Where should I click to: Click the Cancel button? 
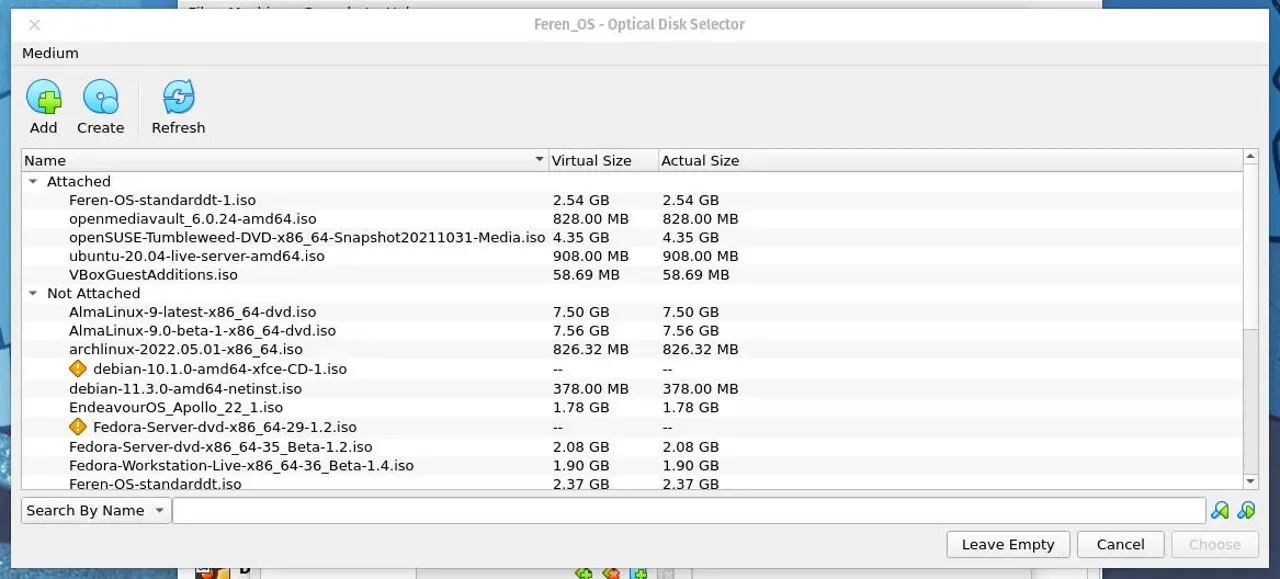point(1120,544)
